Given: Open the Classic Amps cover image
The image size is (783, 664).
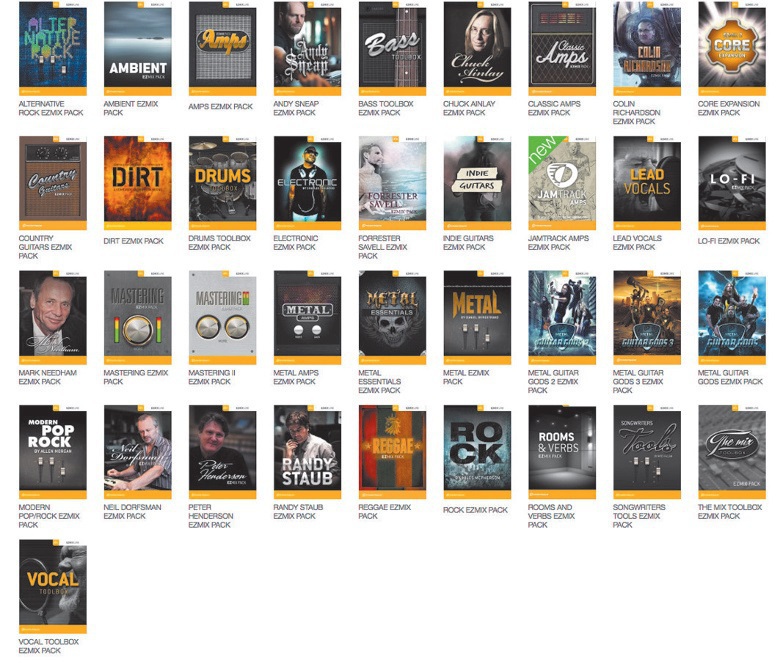Looking at the screenshot, I should (562, 49).
